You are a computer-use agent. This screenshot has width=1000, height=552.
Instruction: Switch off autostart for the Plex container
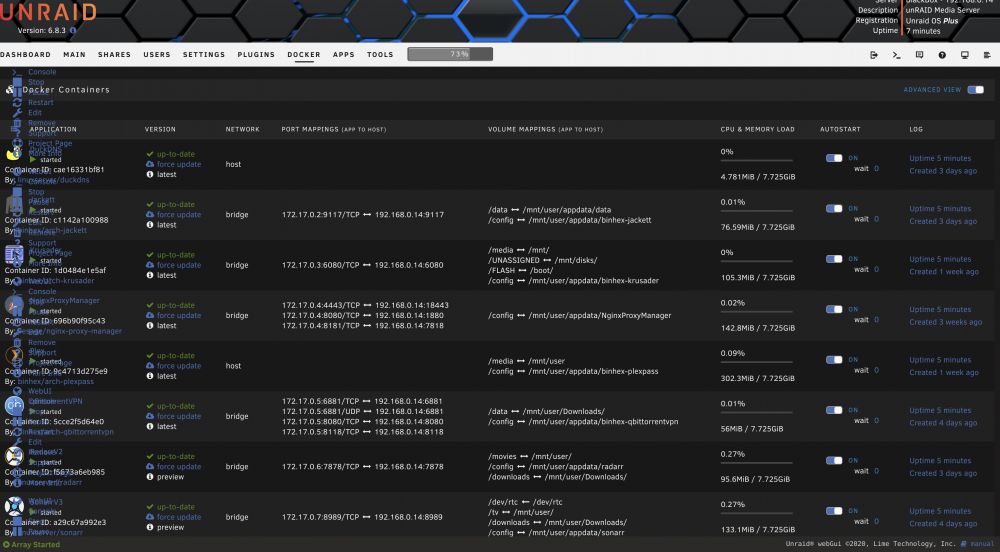(834, 360)
